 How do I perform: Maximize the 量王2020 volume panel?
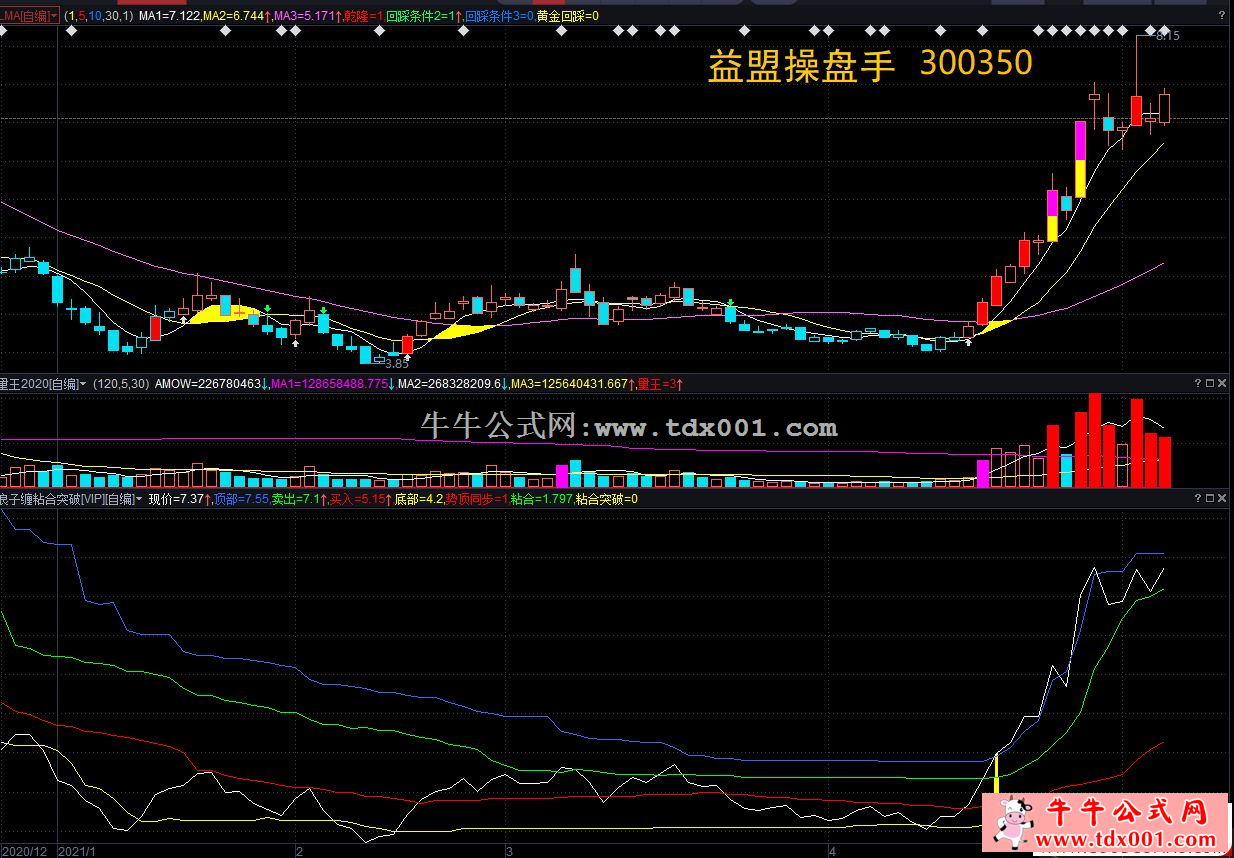click(x=1210, y=383)
